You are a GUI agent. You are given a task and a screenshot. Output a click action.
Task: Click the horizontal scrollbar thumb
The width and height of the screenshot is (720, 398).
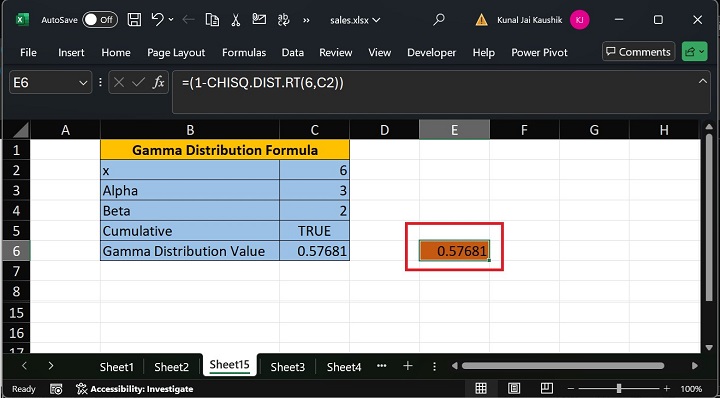(562, 366)
